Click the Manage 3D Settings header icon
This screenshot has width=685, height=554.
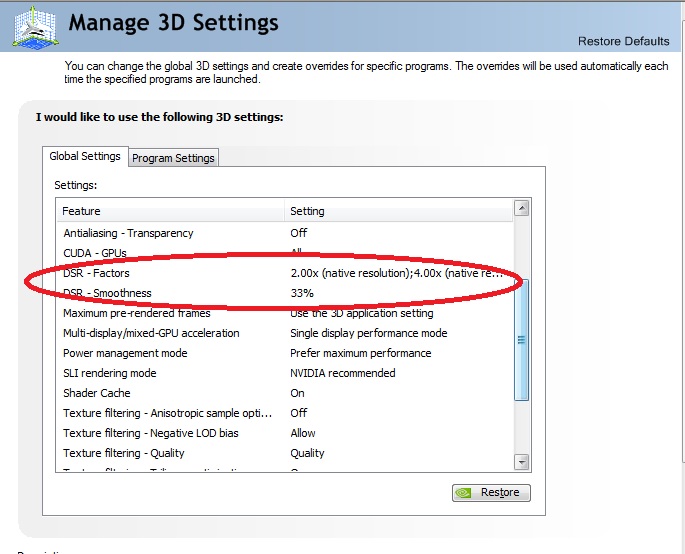click(x=35, y=28)
